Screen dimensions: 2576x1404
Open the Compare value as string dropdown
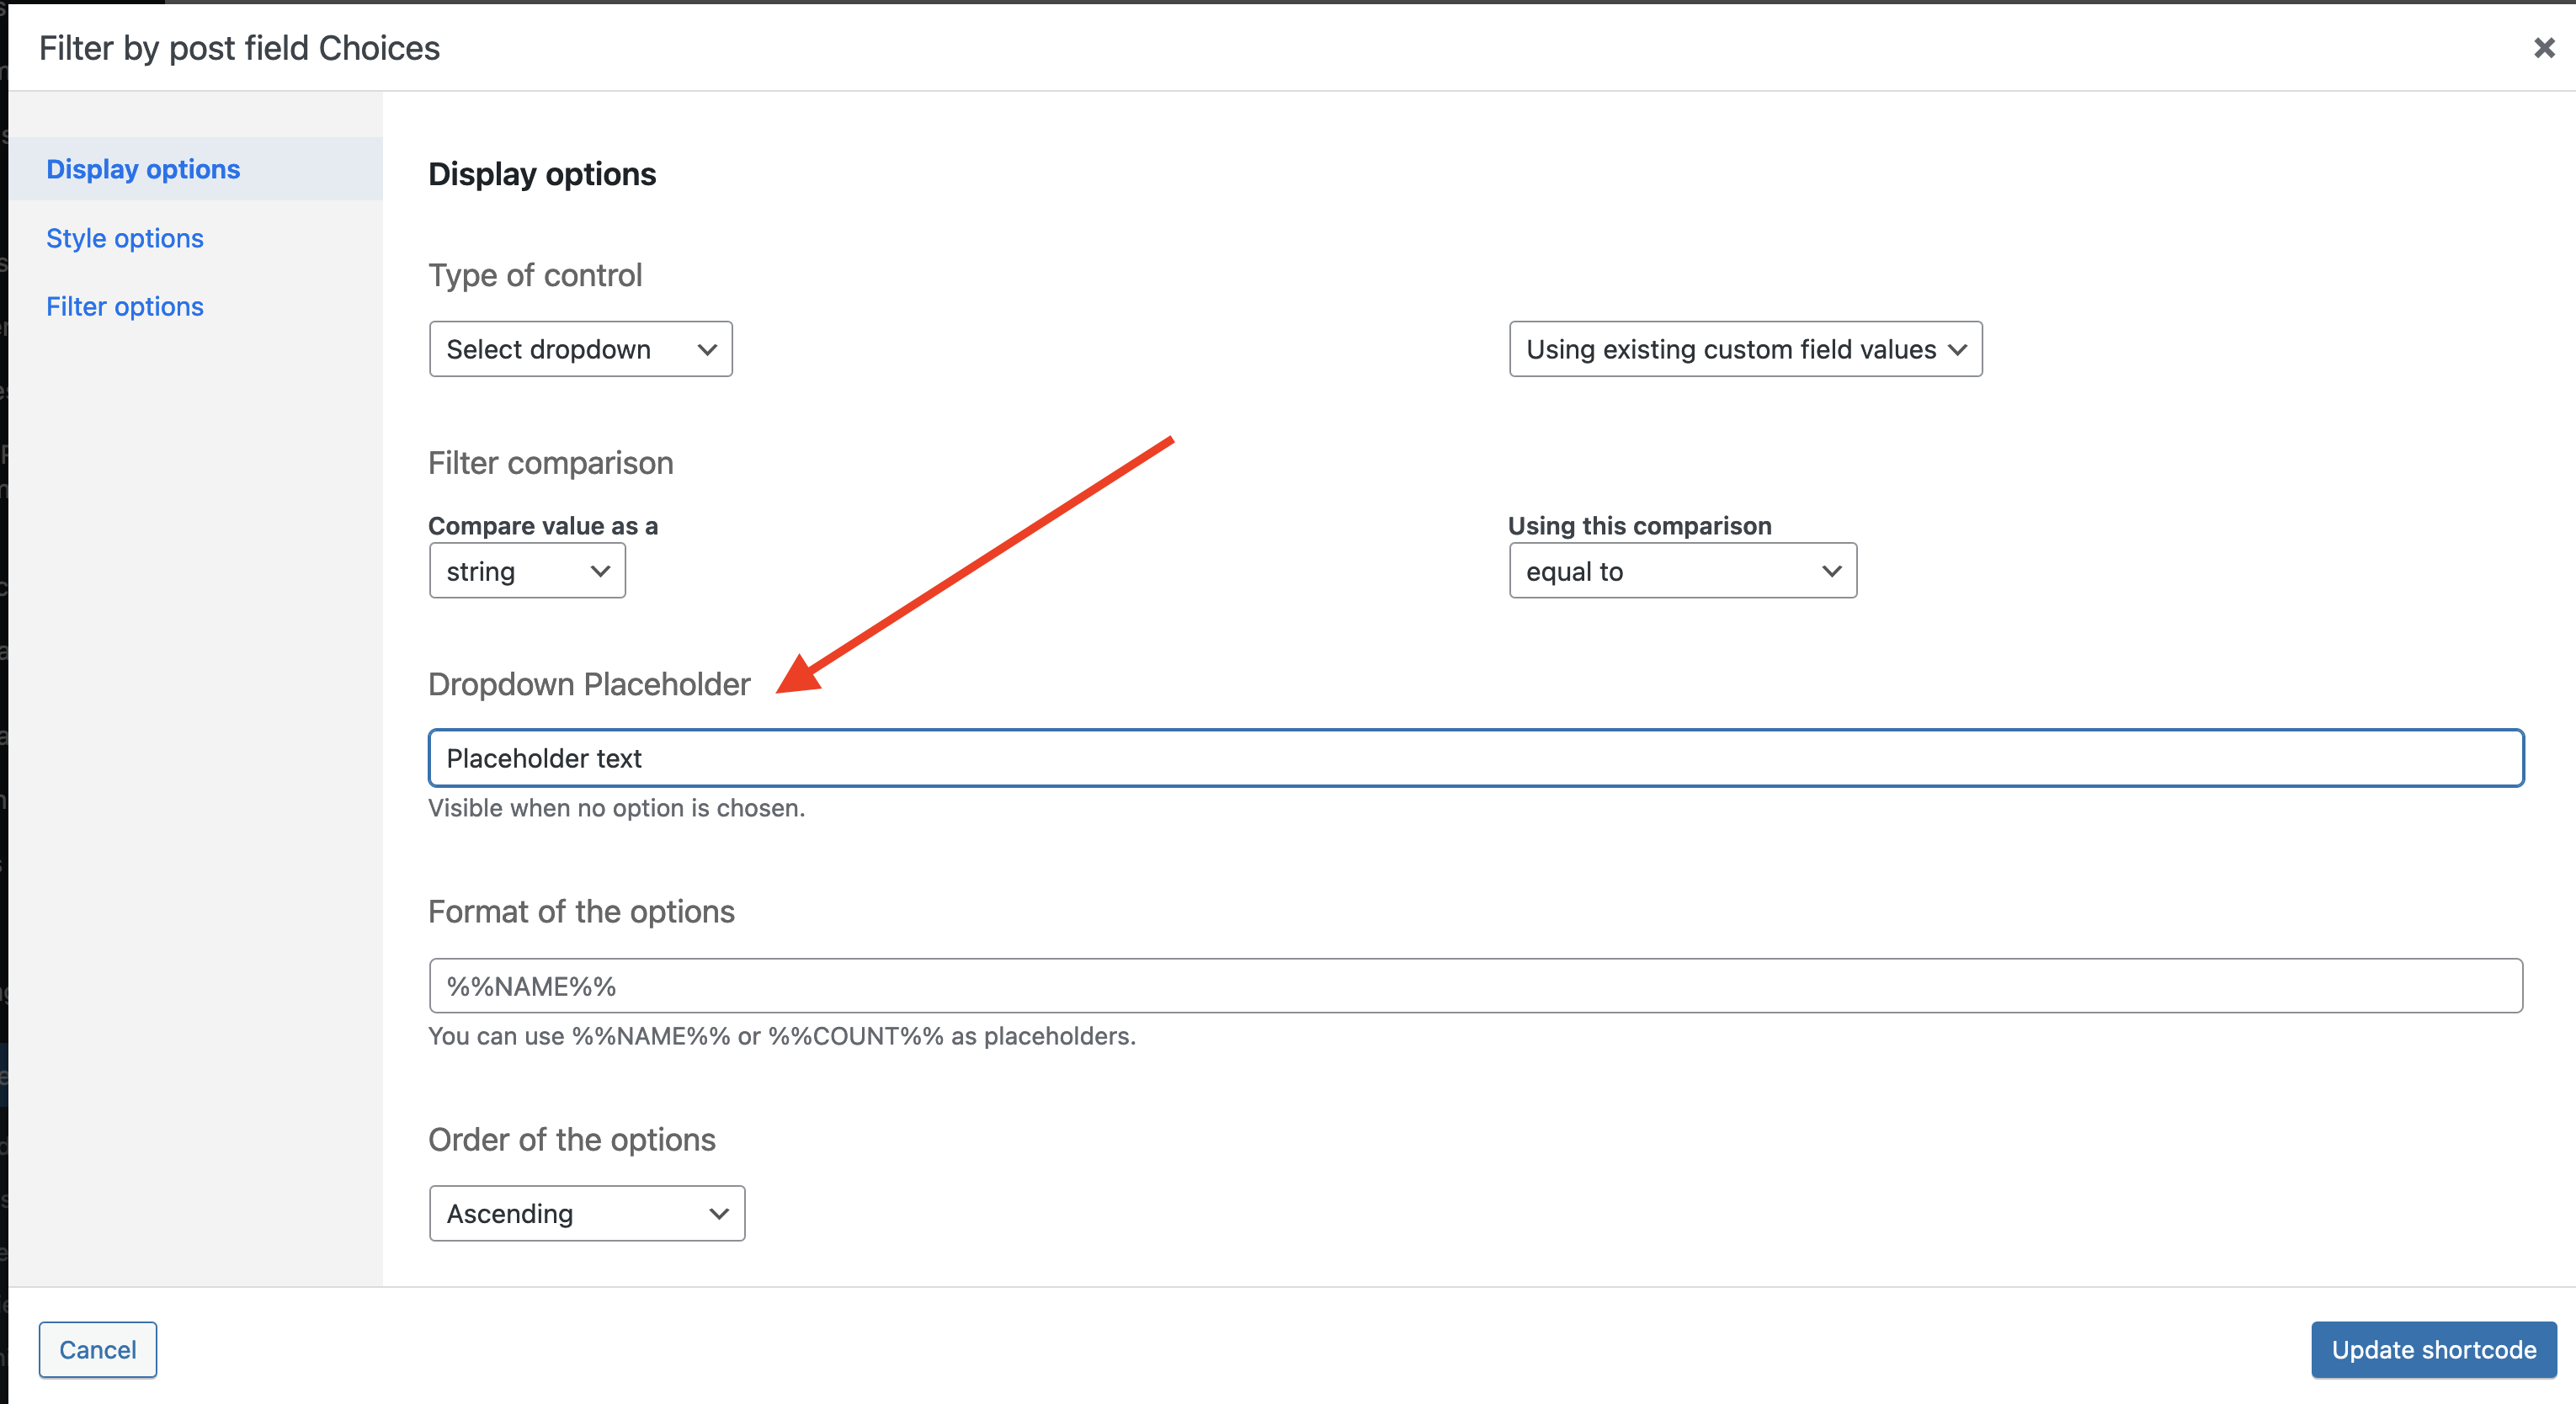click(527, 571)
